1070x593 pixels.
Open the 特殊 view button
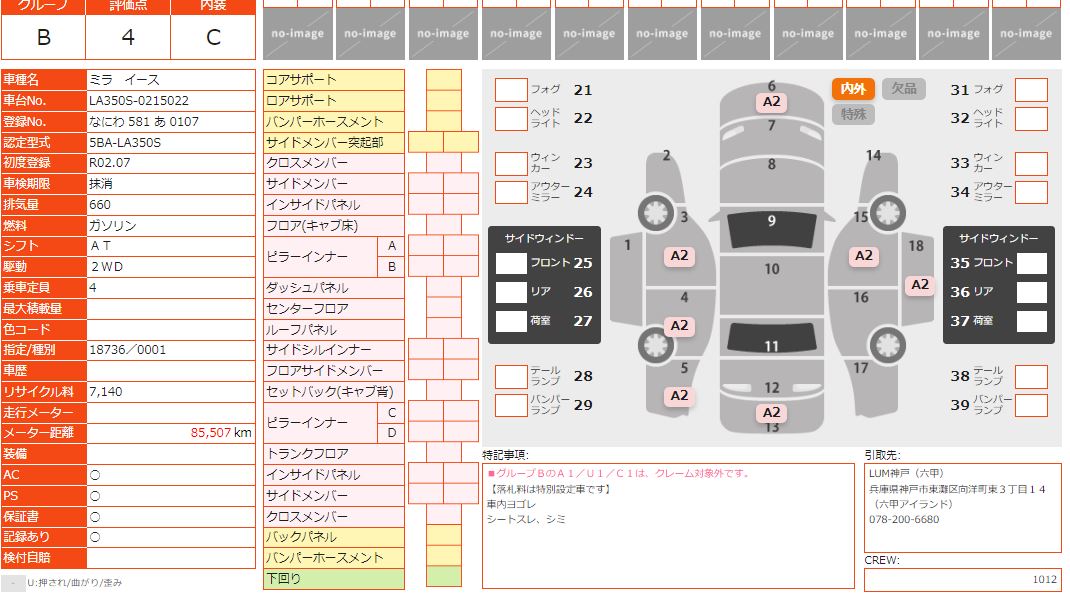pyautogui.click(x=853, y=114)
